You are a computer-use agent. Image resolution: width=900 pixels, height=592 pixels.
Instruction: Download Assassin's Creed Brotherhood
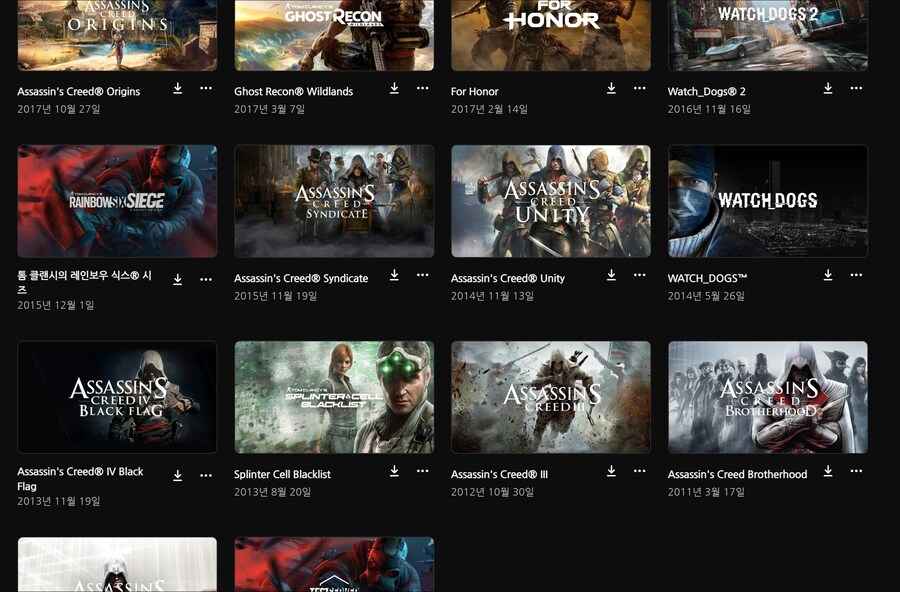[828, 472]
